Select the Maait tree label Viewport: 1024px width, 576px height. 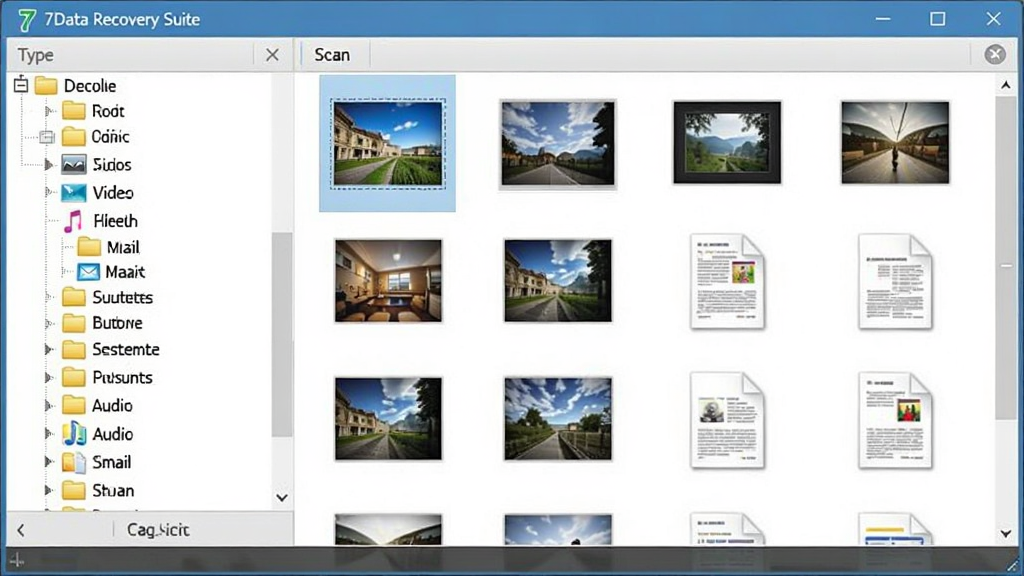click(x=125, y=272)
